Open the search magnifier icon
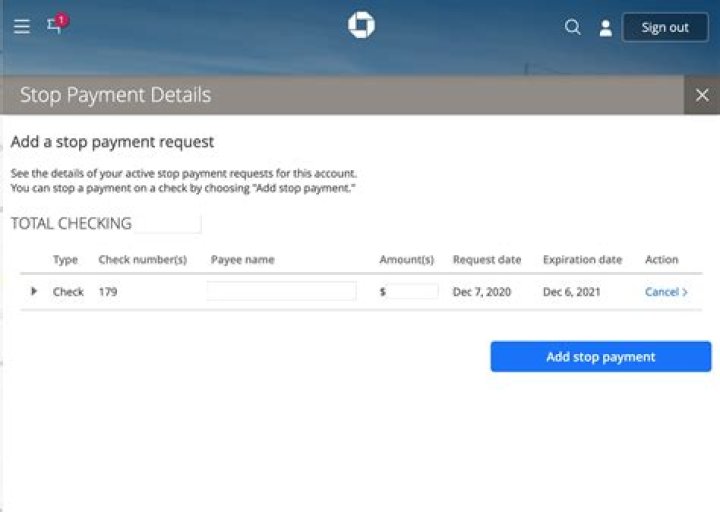The width and height of the screenshot is (720, 512). pos(572,27)
